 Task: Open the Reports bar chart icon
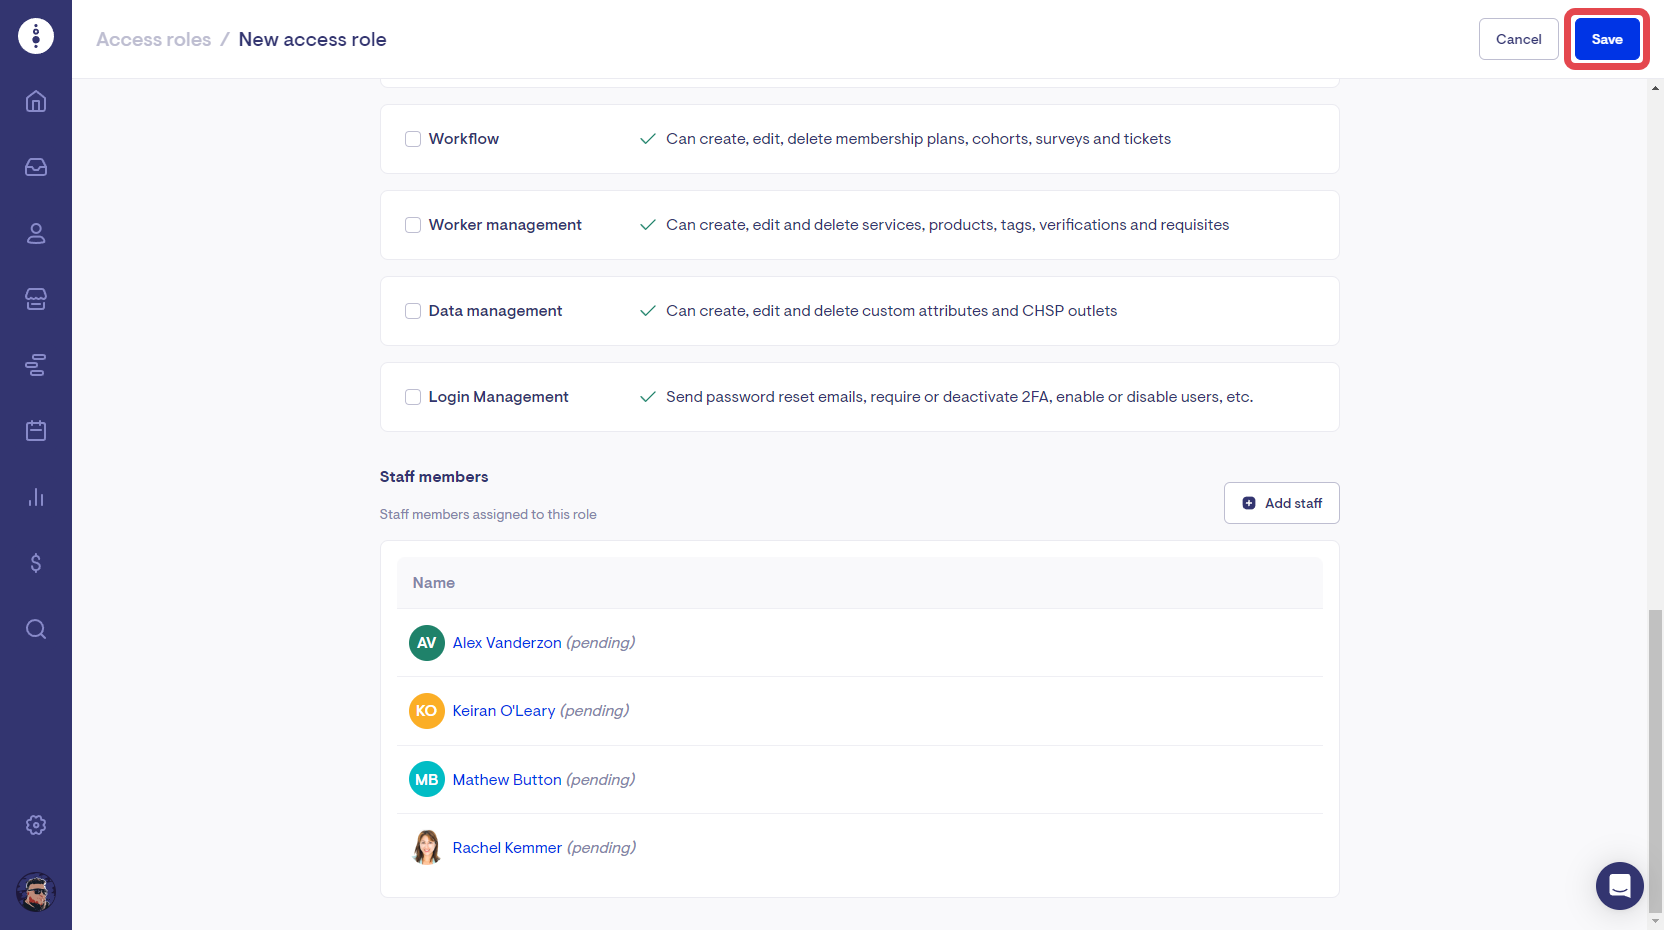36,497
